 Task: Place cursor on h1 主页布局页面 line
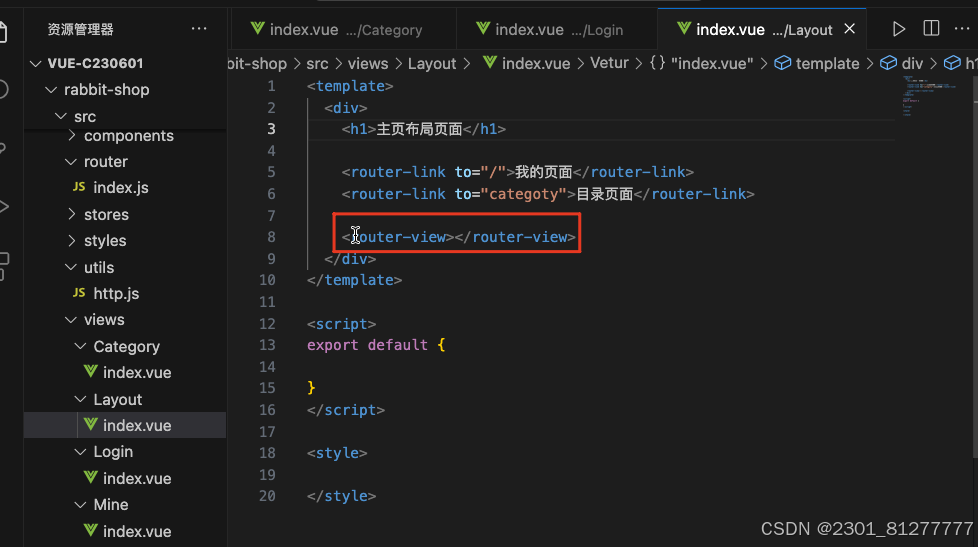[424, 129]
